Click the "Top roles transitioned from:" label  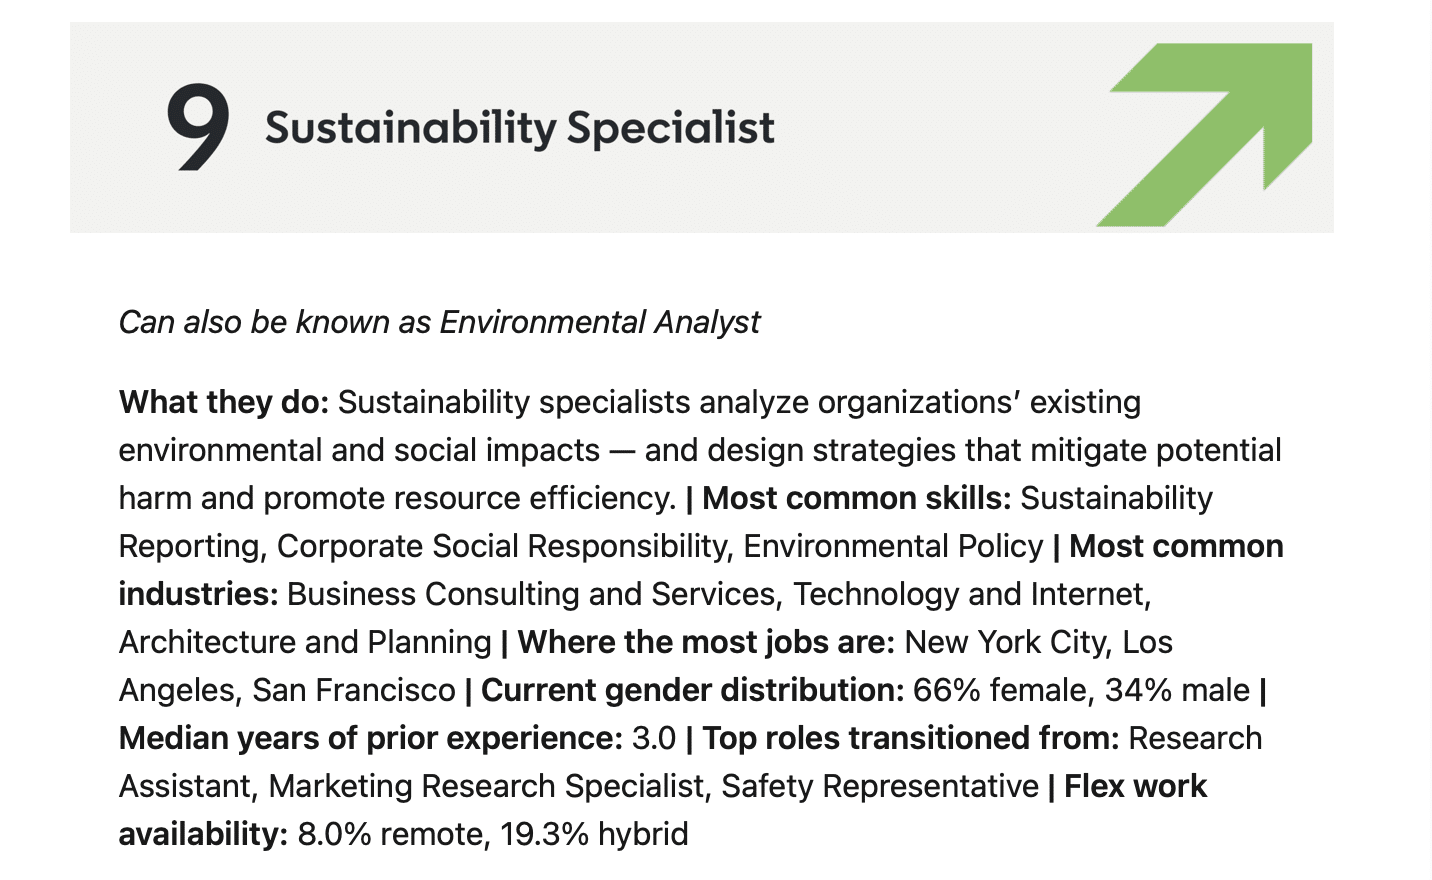pos(911,738)
